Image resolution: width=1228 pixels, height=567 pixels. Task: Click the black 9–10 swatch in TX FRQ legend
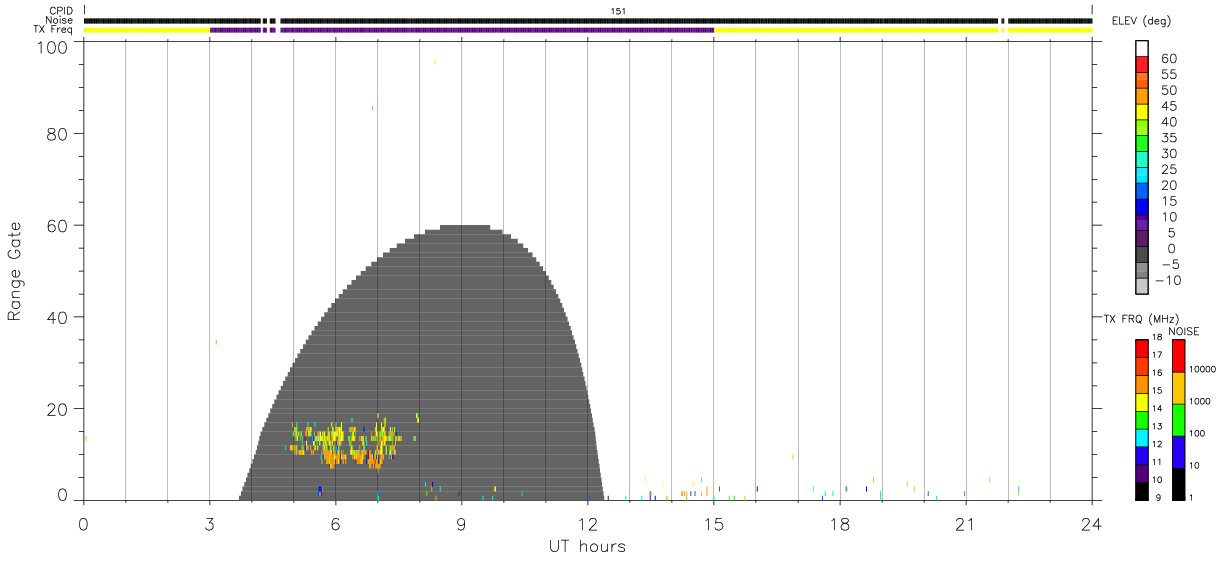(1142, 490)
